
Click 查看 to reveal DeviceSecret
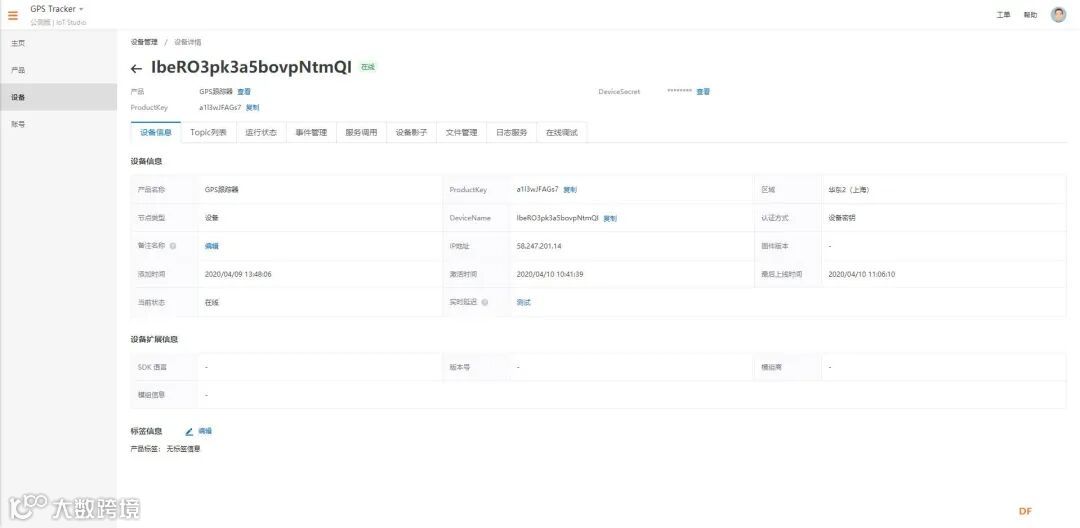coord(703,92)
